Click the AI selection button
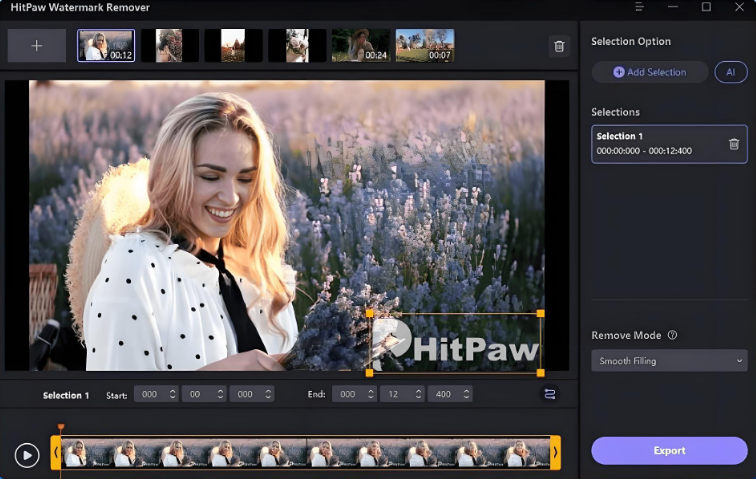Image resolution: width=756 pixels, height=479 pixels. [x=730, y=72]
